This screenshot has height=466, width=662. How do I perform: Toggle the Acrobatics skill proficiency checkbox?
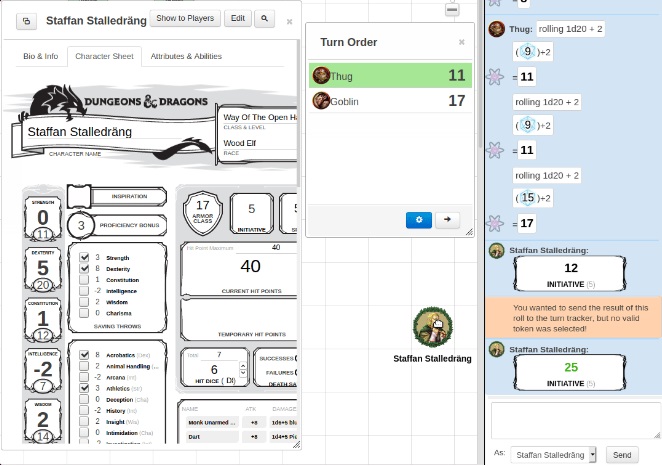pyautogui.click(x=84, y=355)
